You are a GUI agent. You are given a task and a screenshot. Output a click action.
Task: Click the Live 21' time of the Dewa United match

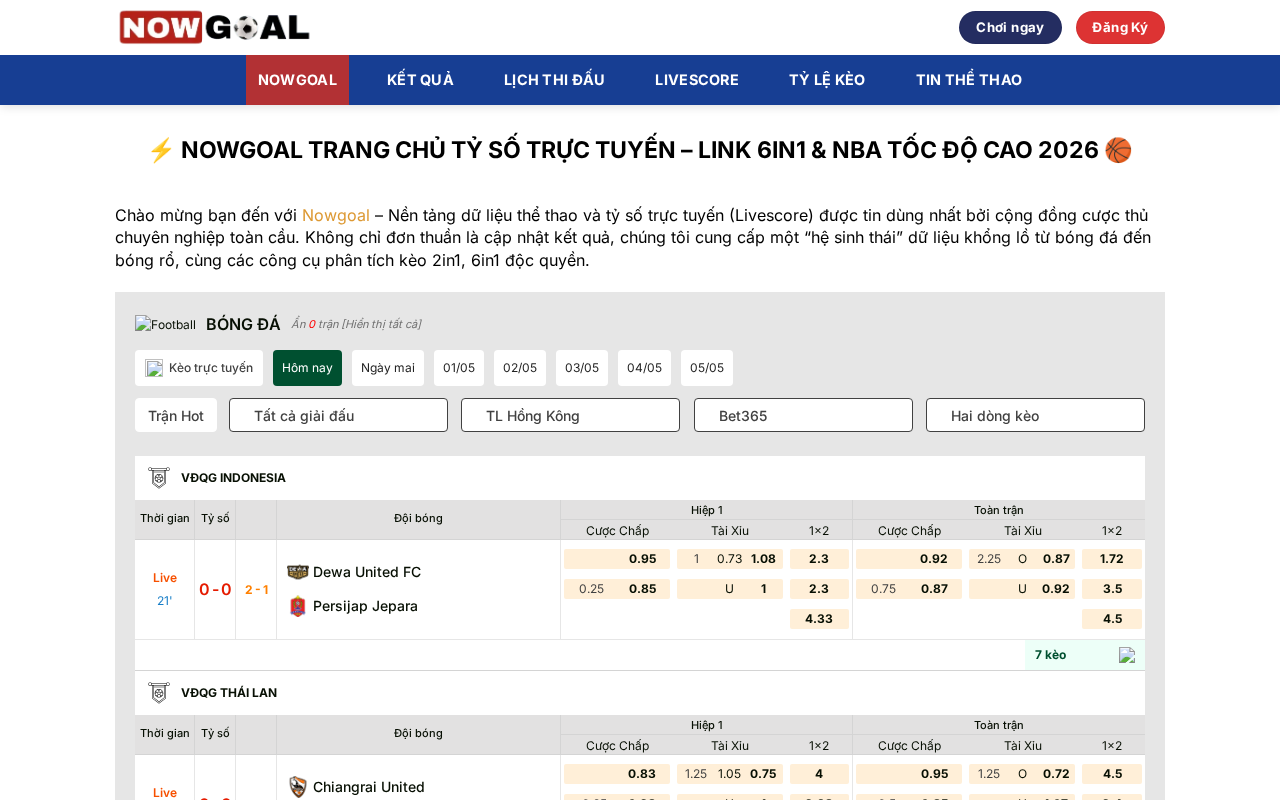pos(165,589)
